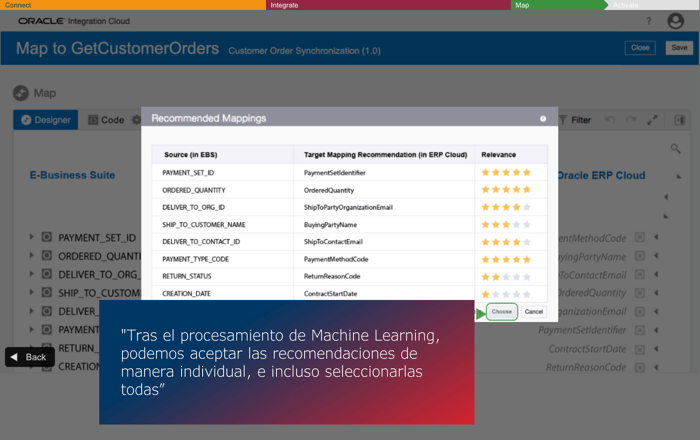Click the ContractStartDate target element in tree
Screen dimensions: 700x440
click(587, 349)
